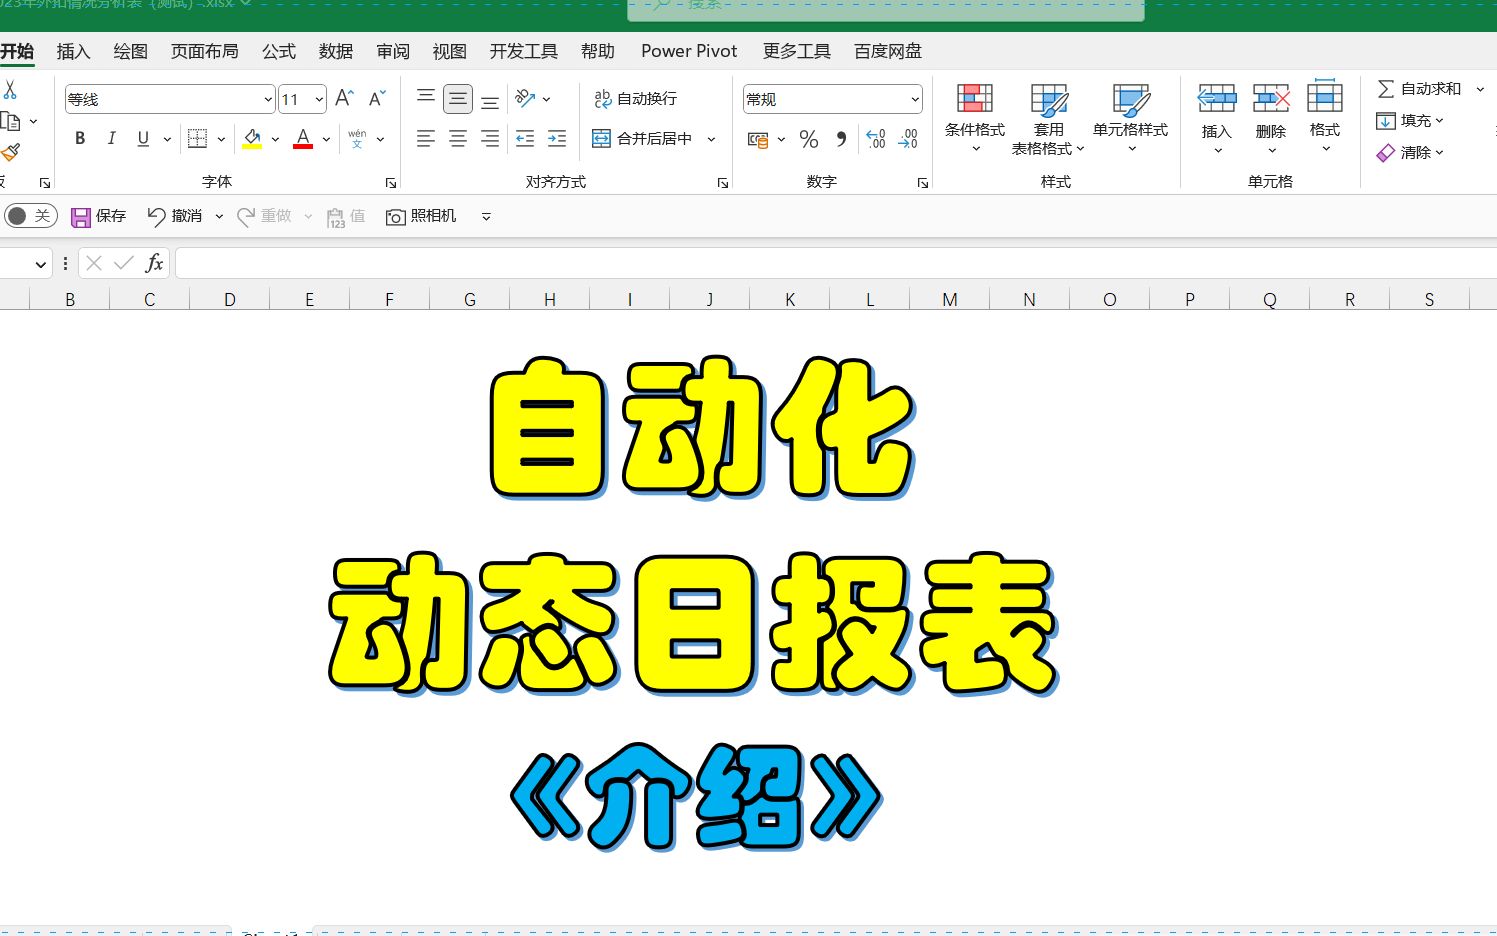Image resolution: width=1497 pixels, height=936 pixels.
Task: Open 数字 number format dialog launcher
Action: (x=923, y=183)
